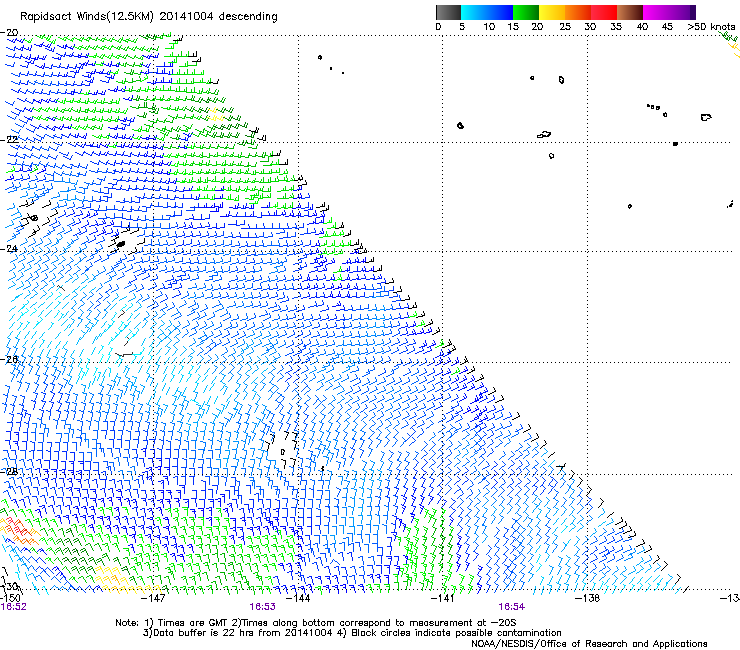This screenshot has height=650, width=740.
Task: Click the brown 35-40 knots legend swatch
Action: coord(630,12)
